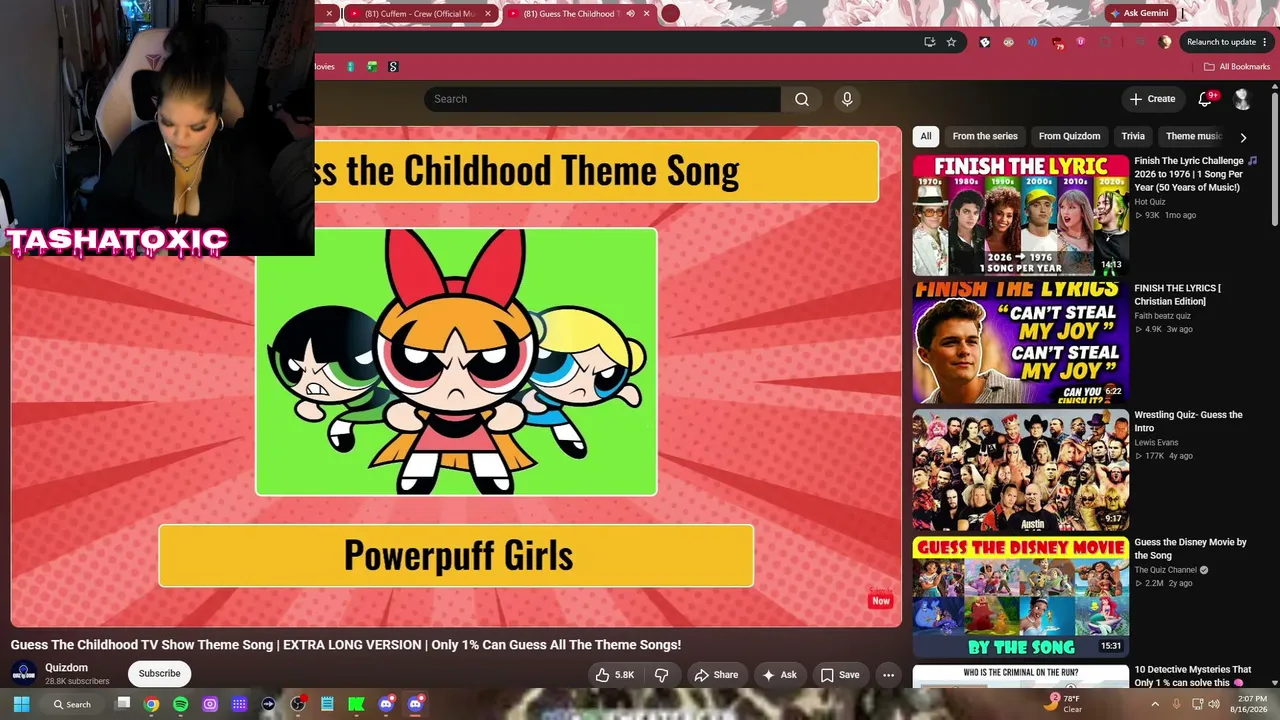Open Wrestling Quiz Guess the Intro thumbnail

(1020, 470)
